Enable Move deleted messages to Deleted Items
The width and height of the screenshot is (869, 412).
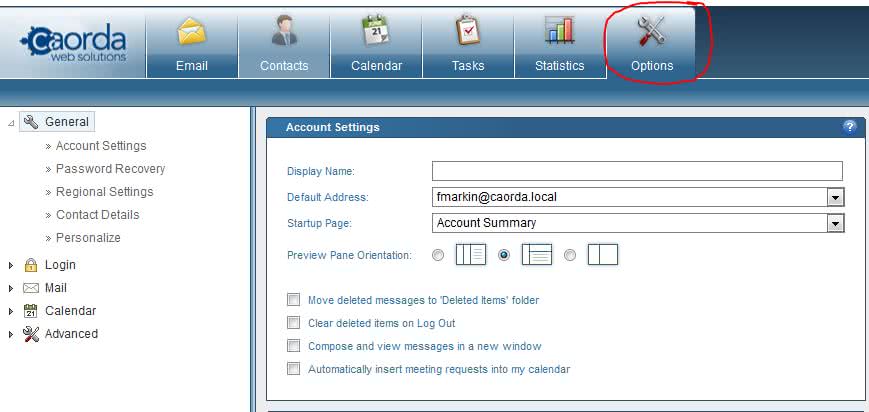pyautogui.click(x=293, y=300)
